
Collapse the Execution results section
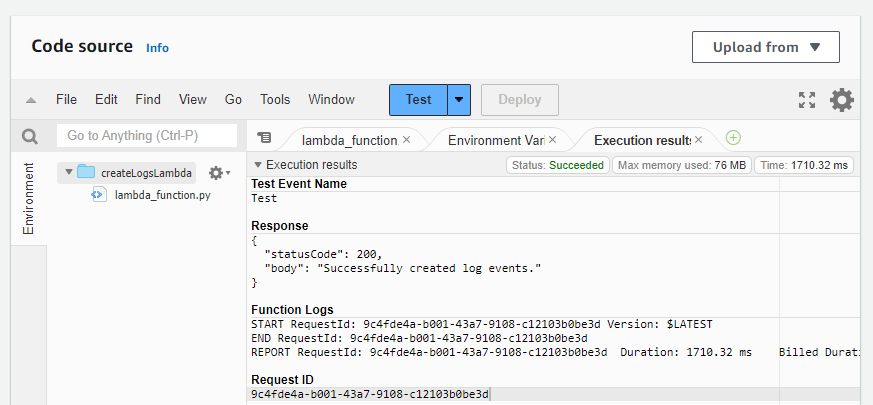coord(258,165)
